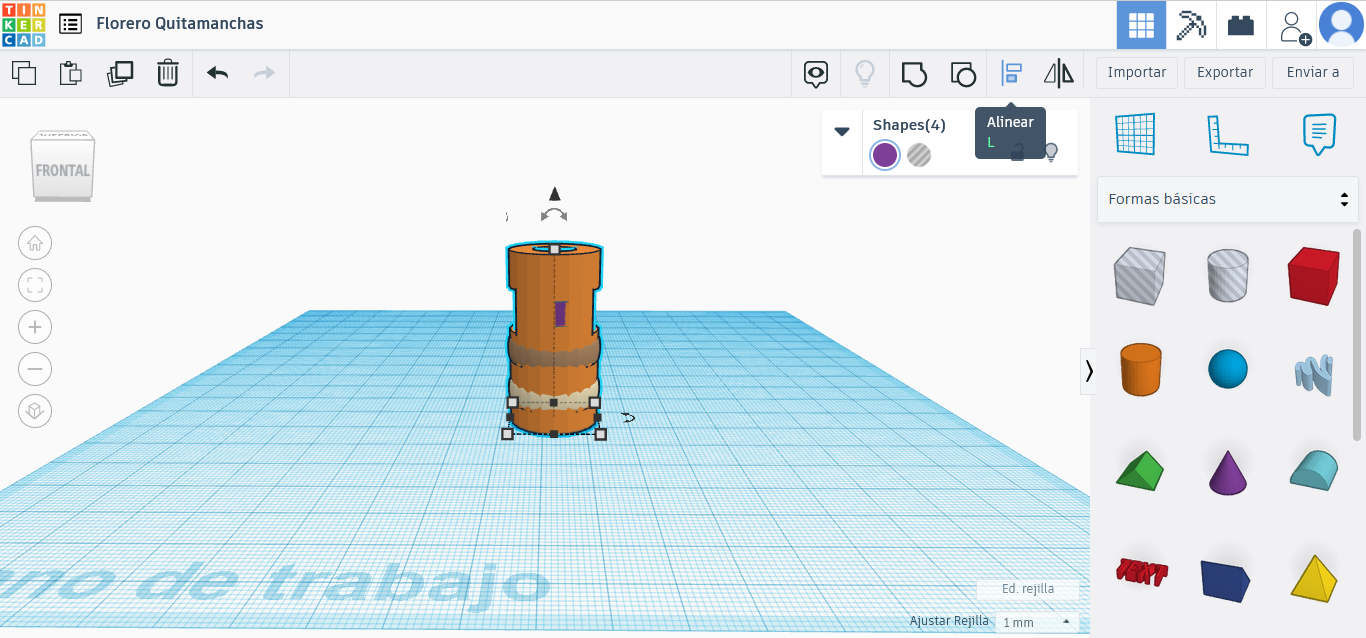Click the Exportar button

pos(1225,72)
